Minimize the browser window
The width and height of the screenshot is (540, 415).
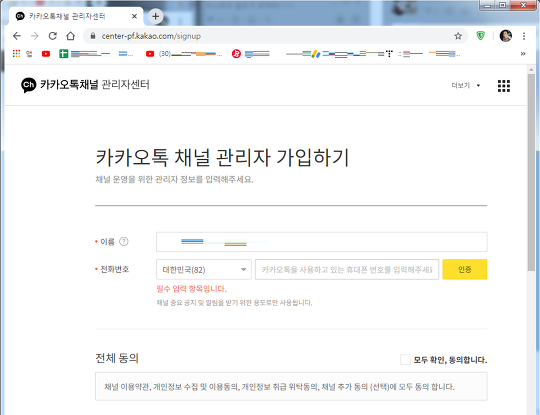(x=487, y=5)
